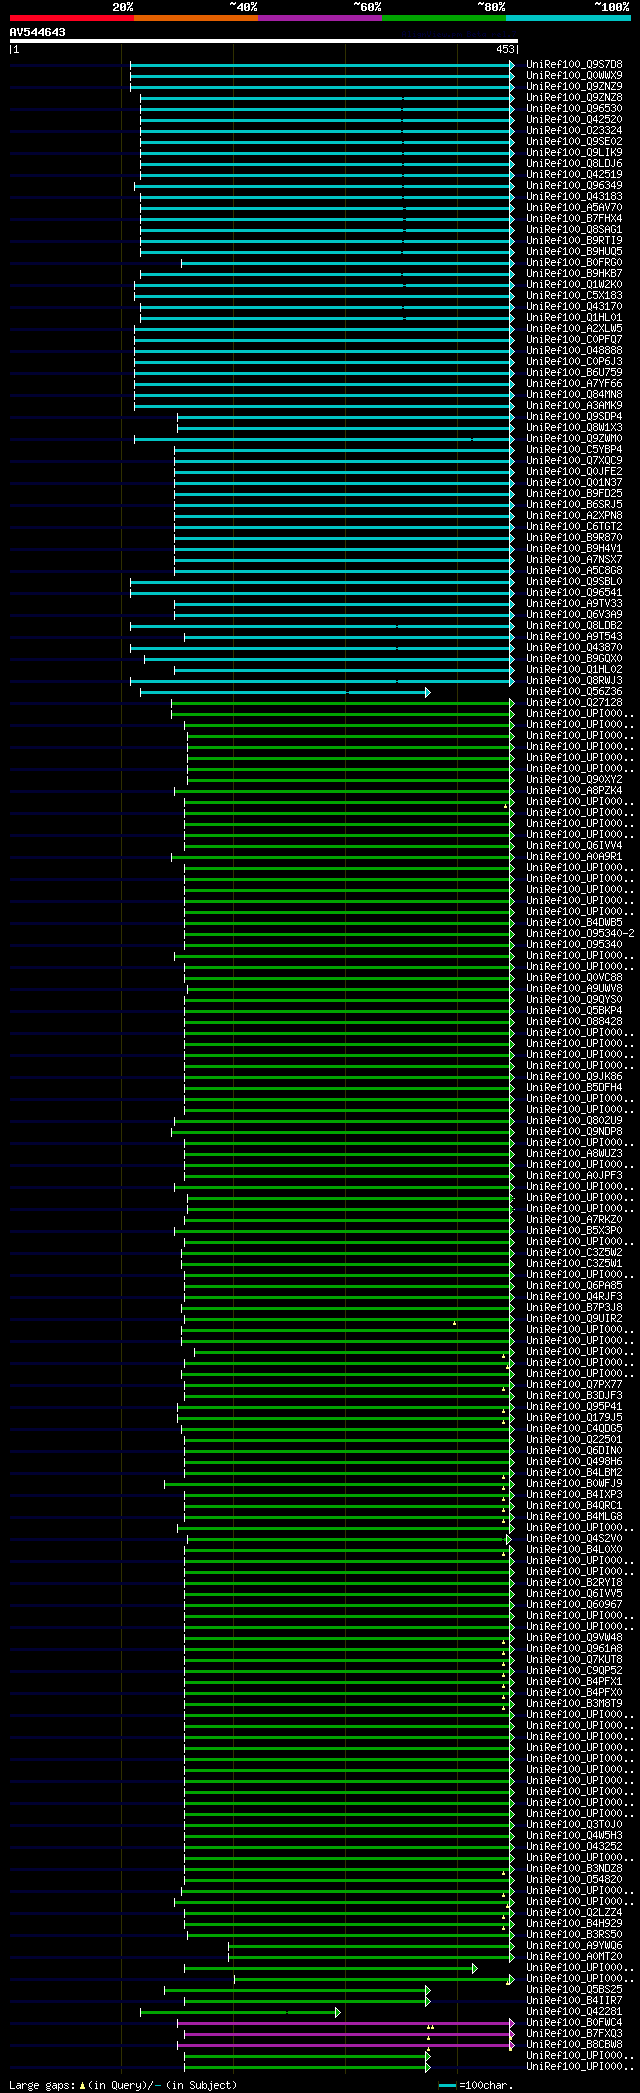640x2093 pixels.
Task: Select label UniRef100_Q9SE02
Action: click(574, 142)
